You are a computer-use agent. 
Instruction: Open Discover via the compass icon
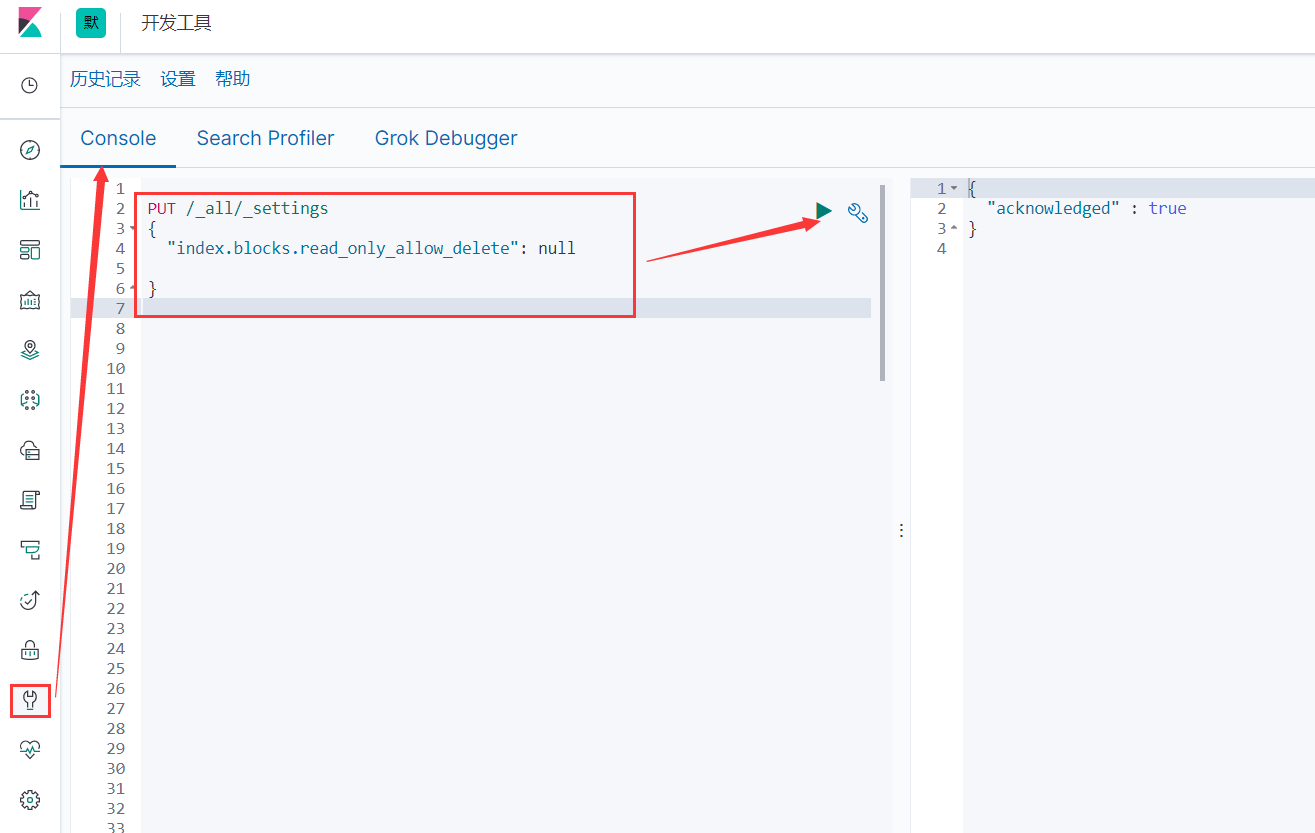point(29,149)
